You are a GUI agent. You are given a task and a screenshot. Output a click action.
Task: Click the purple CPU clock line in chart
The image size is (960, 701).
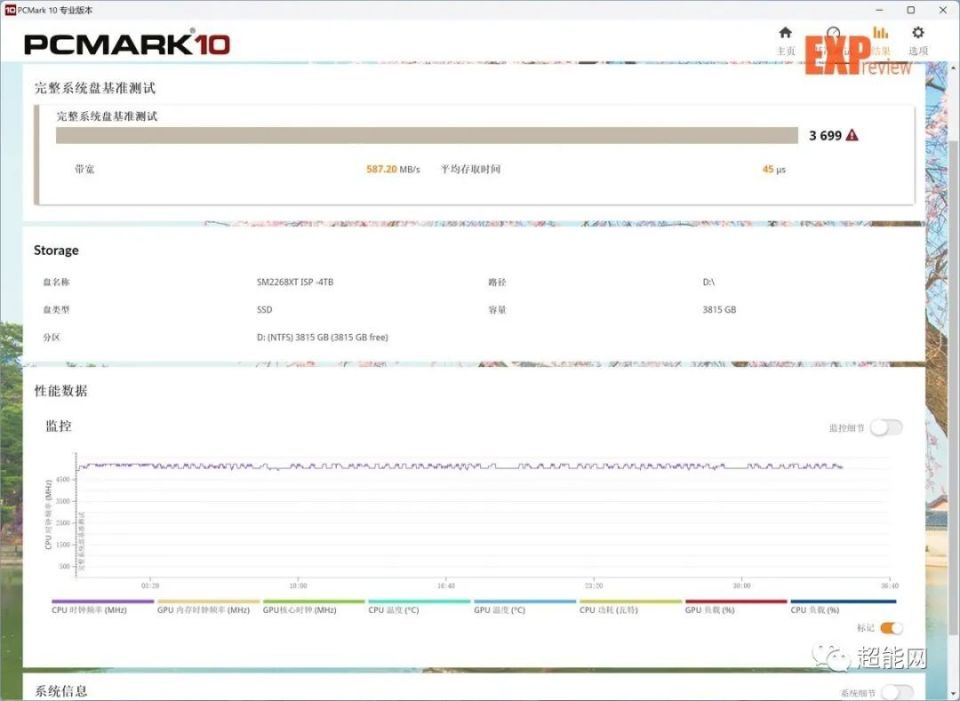[x=459, y=467]
